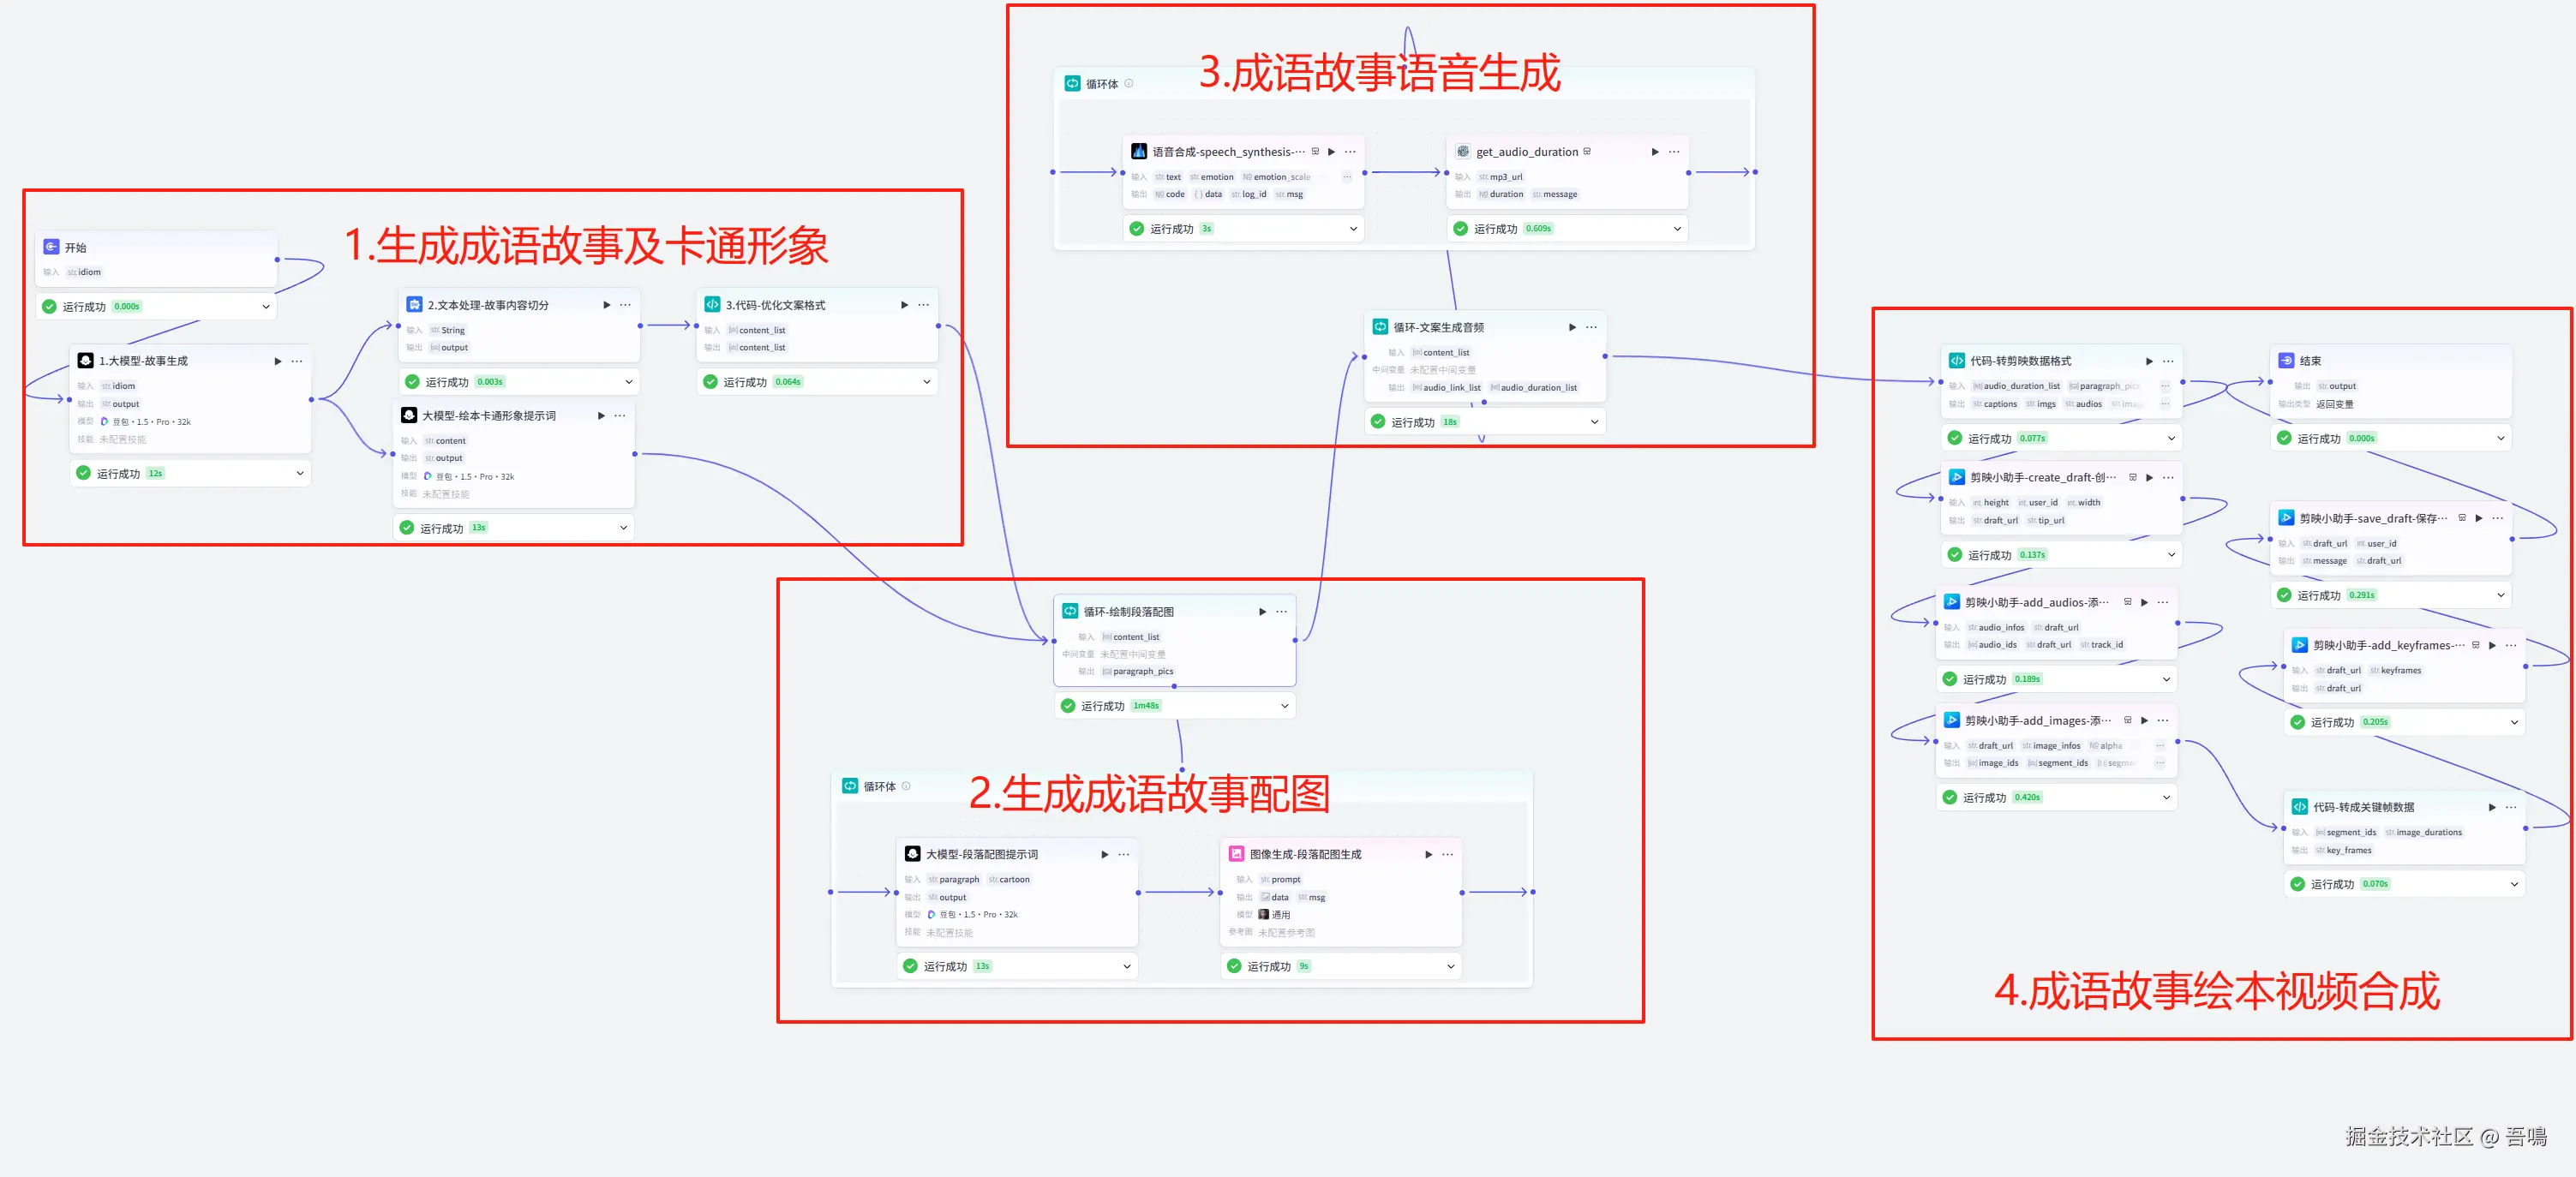Open more options for 2.文本处理-故事内容切分 node
The height and width of the screenshot is (1177, 2576).
tap(625, 305)
